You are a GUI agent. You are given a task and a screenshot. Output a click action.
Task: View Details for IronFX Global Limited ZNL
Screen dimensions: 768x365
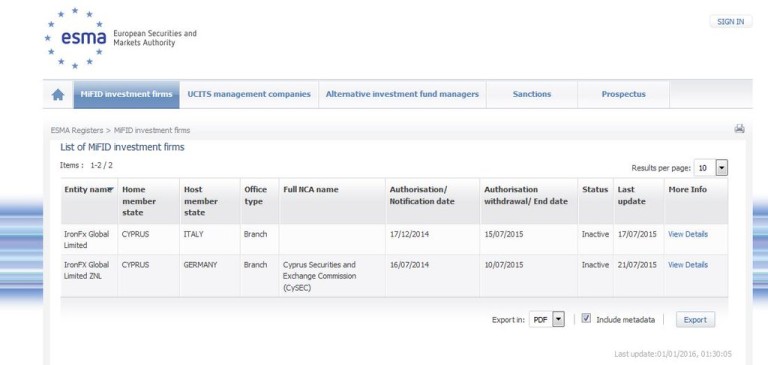[688, 265]
